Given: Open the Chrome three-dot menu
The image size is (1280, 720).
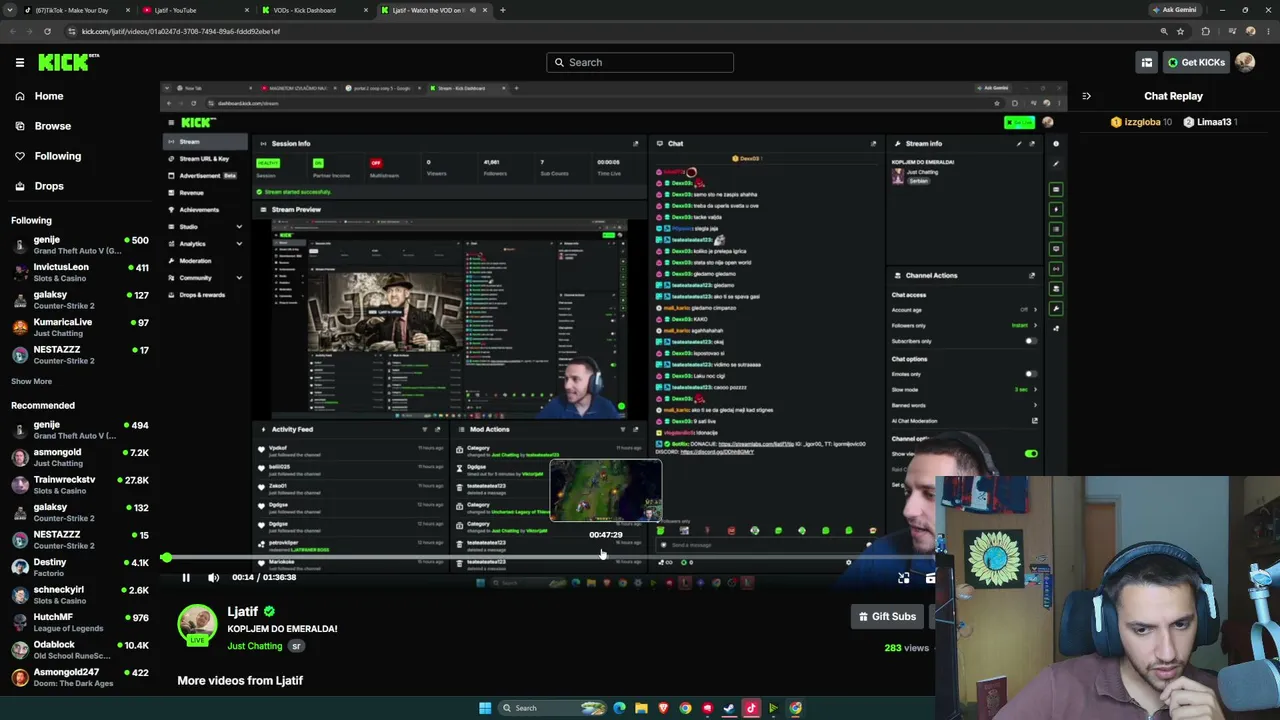Looking at the screenshot, I should pyautogui.click(x=1268, y=31).
